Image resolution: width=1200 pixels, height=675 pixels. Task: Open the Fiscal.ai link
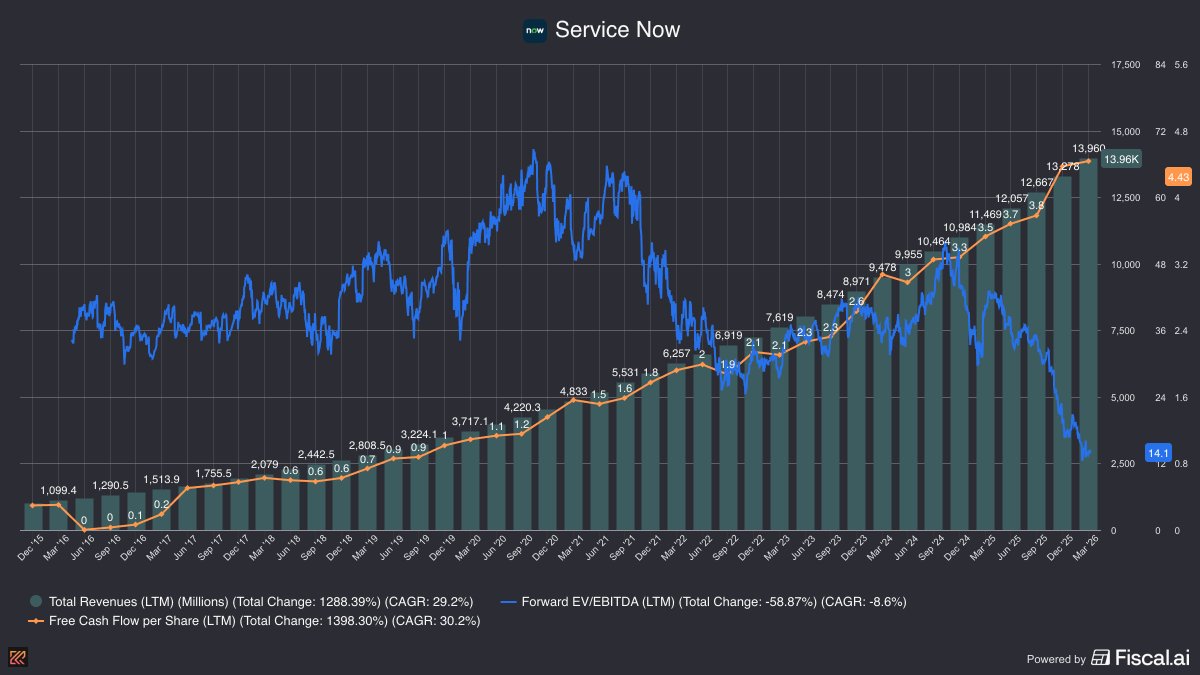coord(1140,657)
